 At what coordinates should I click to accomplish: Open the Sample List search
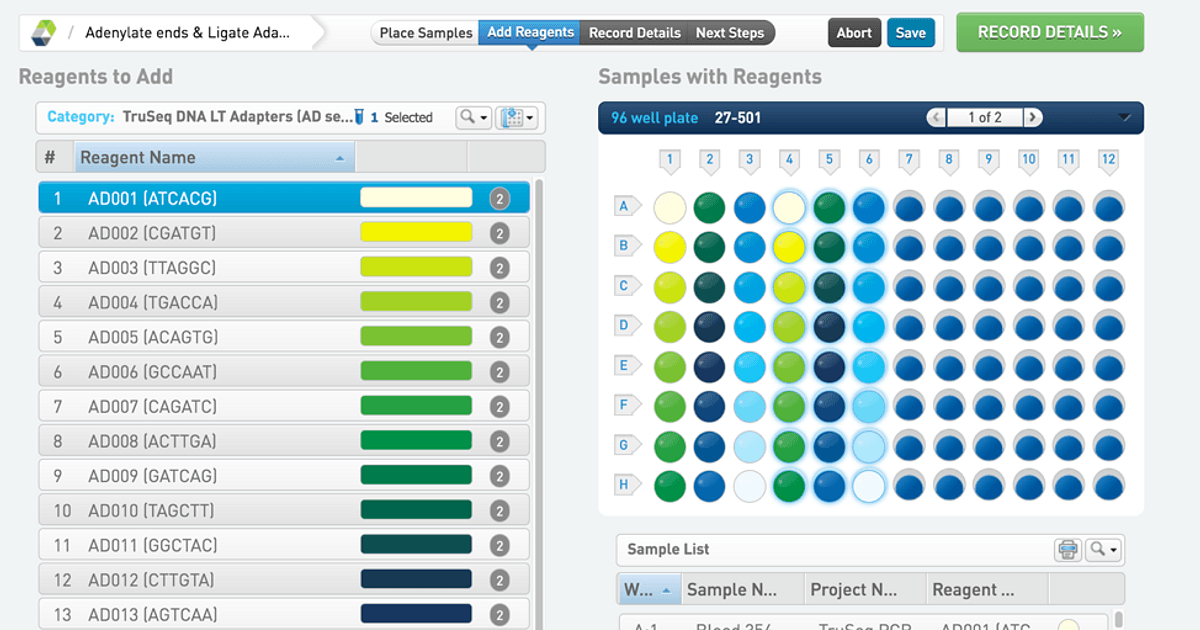tap(1097, 549)
